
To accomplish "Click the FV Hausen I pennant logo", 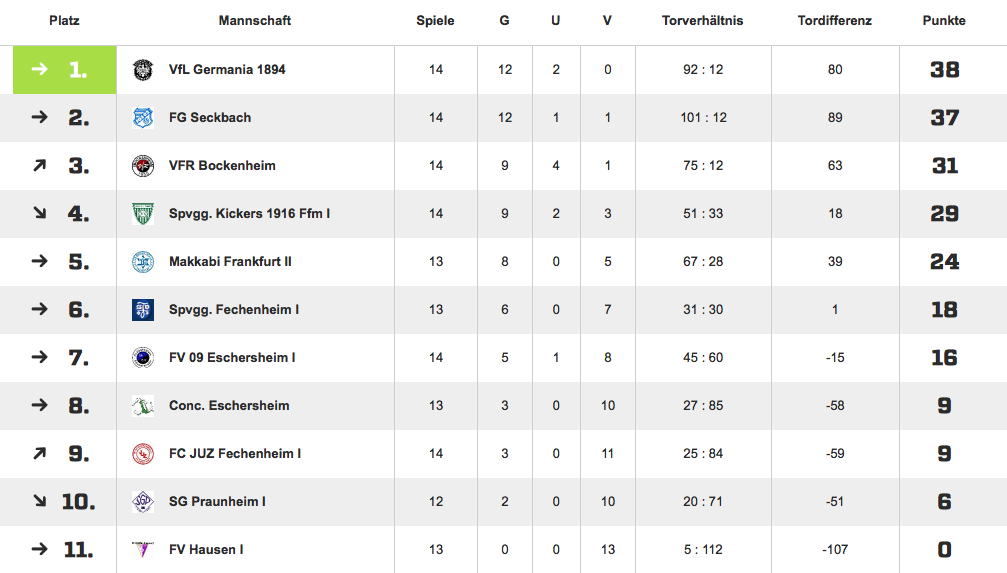I will coord(143,549).
